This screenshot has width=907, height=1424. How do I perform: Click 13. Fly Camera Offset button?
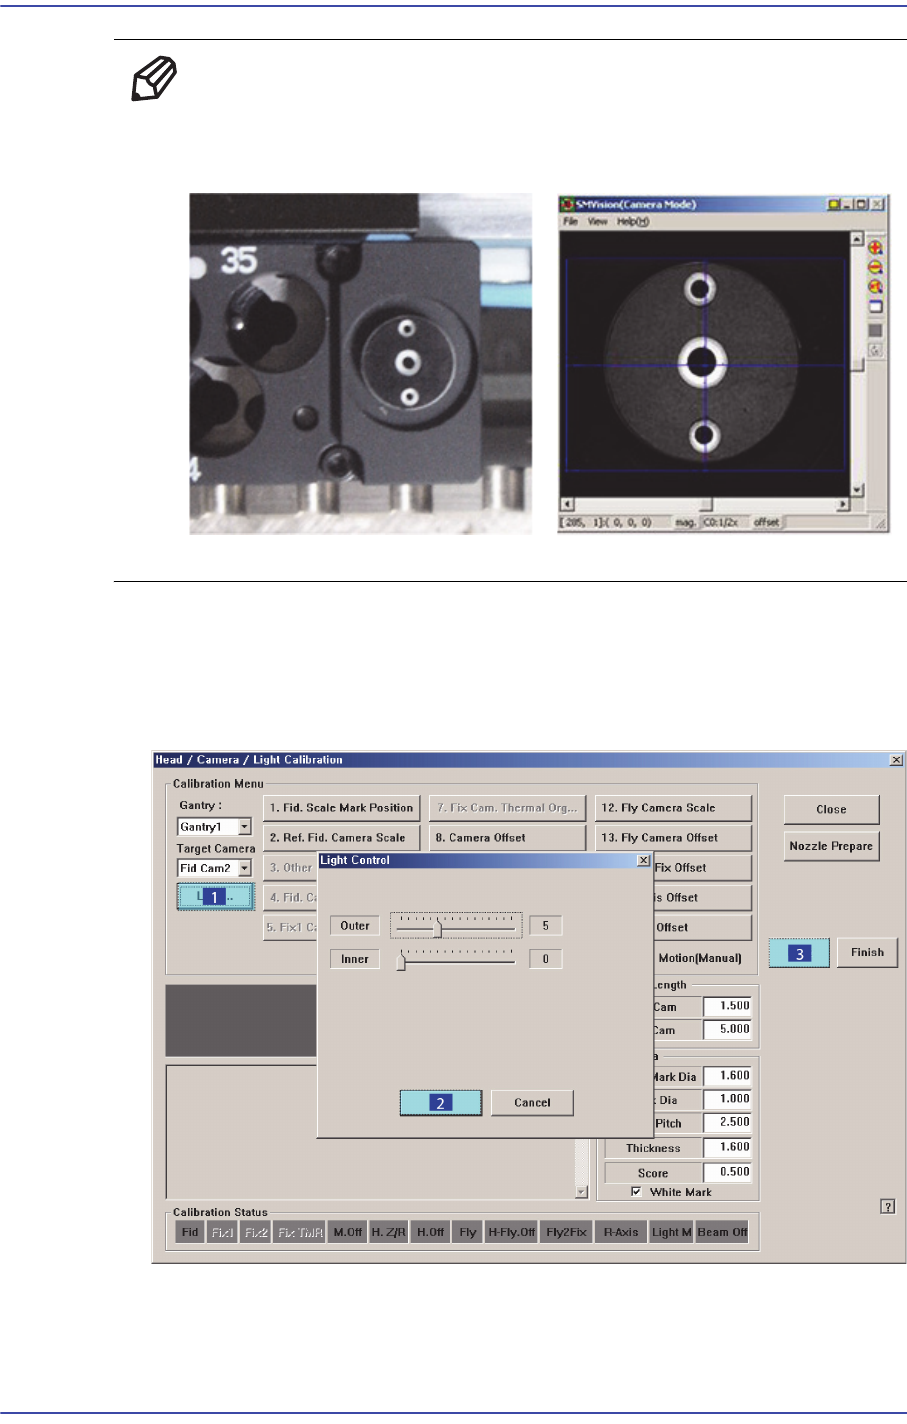click(x=673, y=838)
